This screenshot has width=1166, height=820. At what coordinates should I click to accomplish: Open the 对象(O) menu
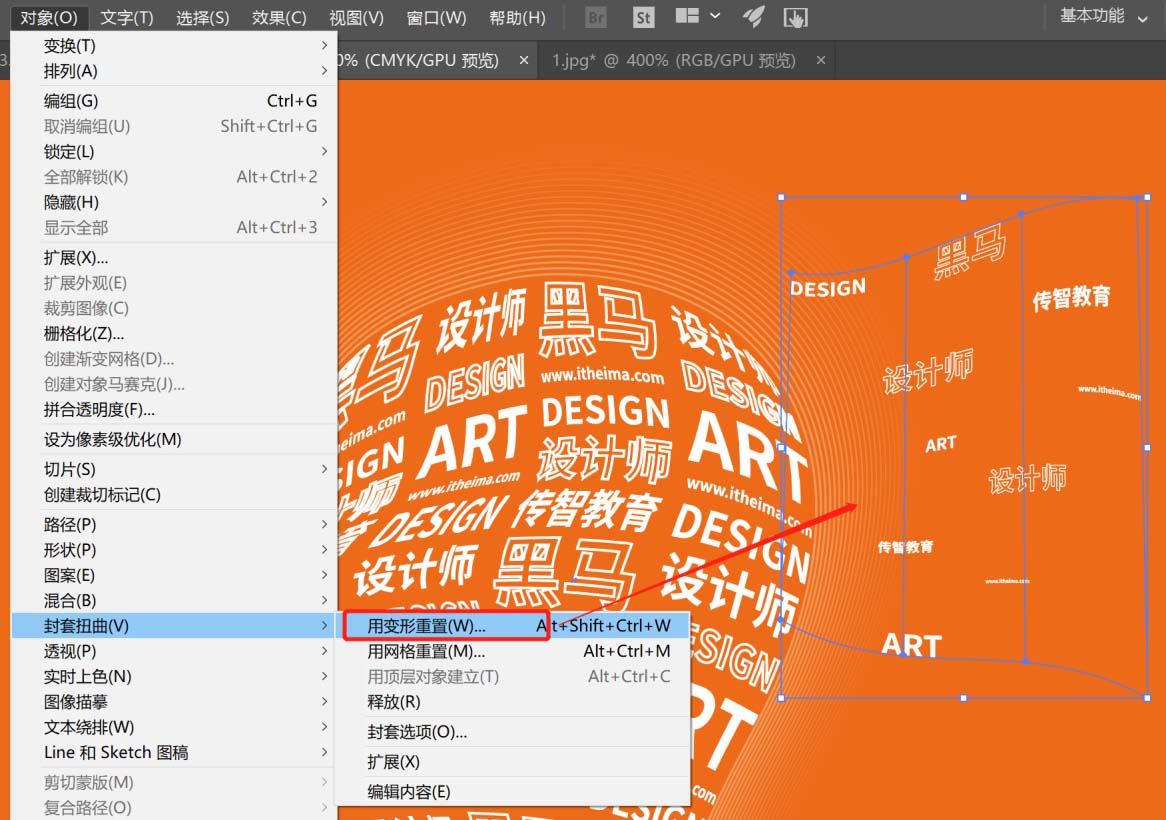tap(48, 17)
